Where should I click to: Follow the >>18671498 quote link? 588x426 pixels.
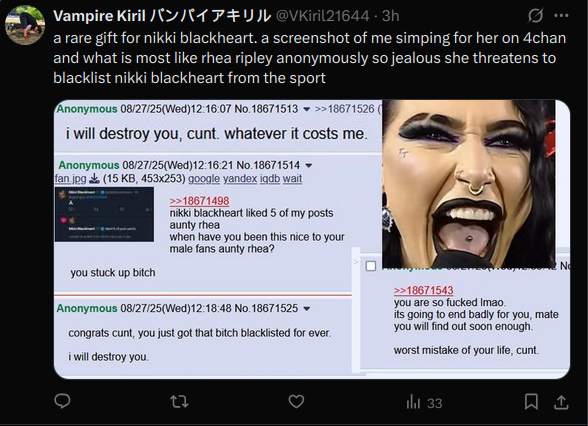tap(199, 201)
